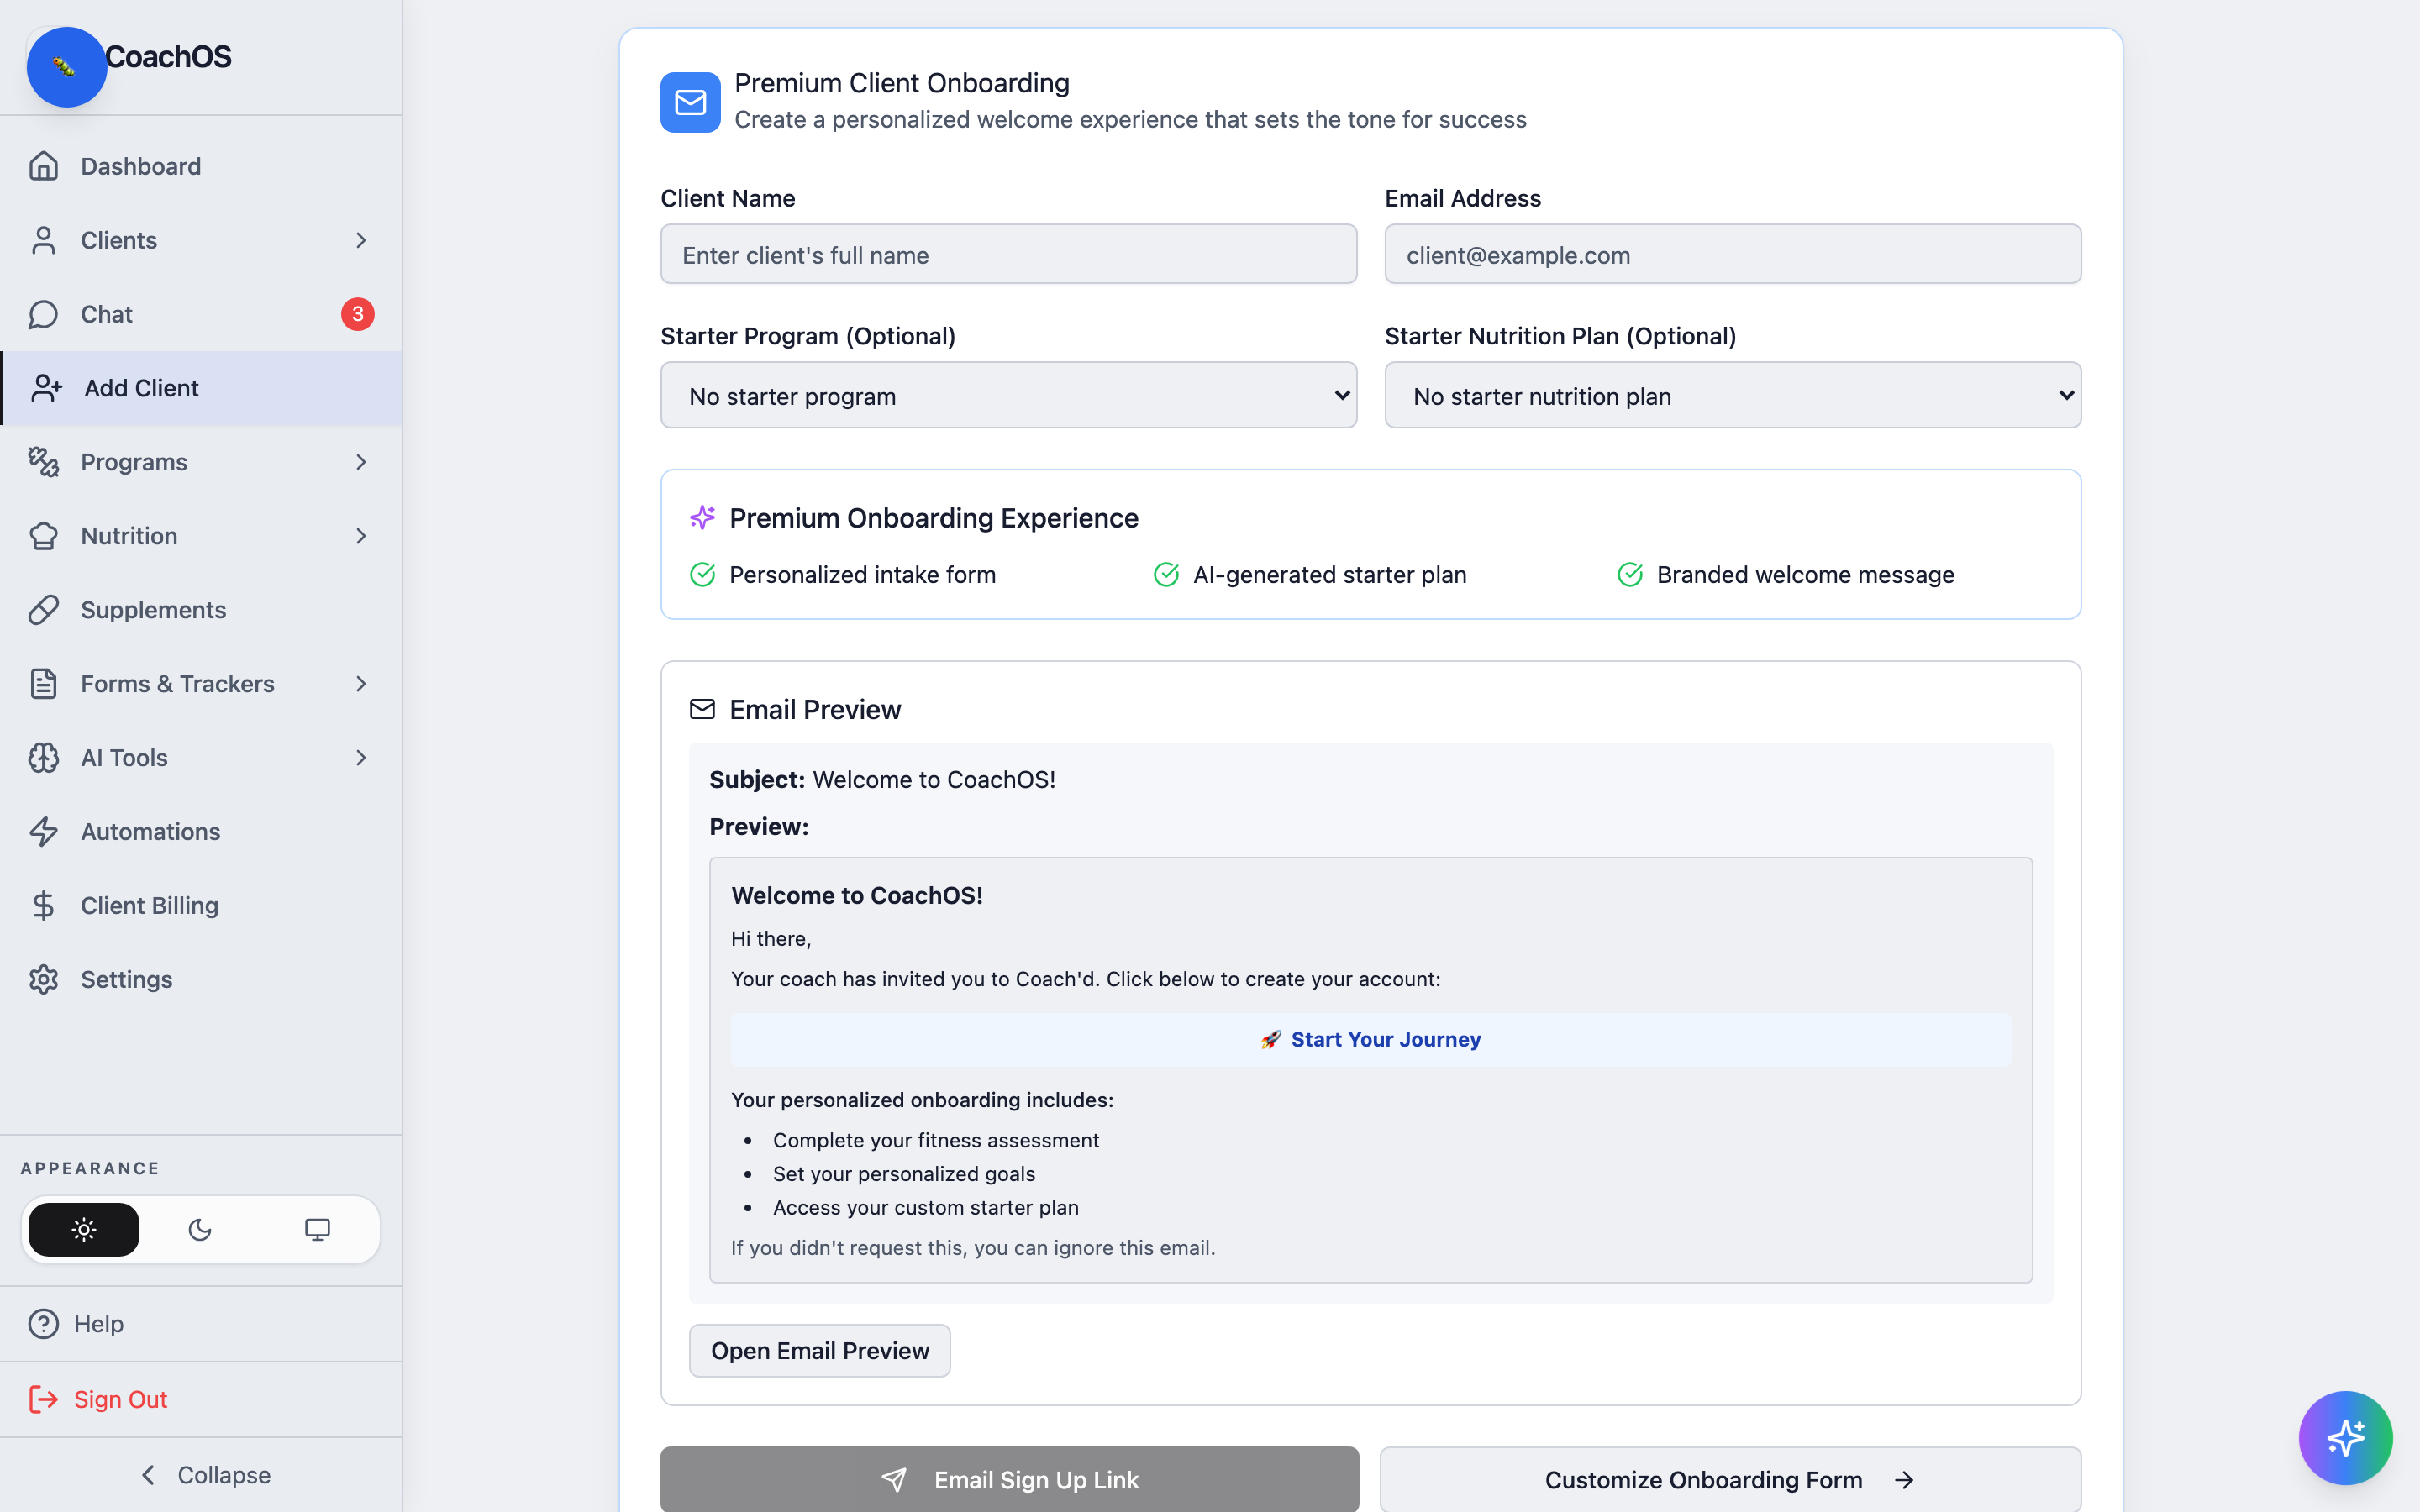Expand the AI Tools submenu chevron

click(361, 758)
